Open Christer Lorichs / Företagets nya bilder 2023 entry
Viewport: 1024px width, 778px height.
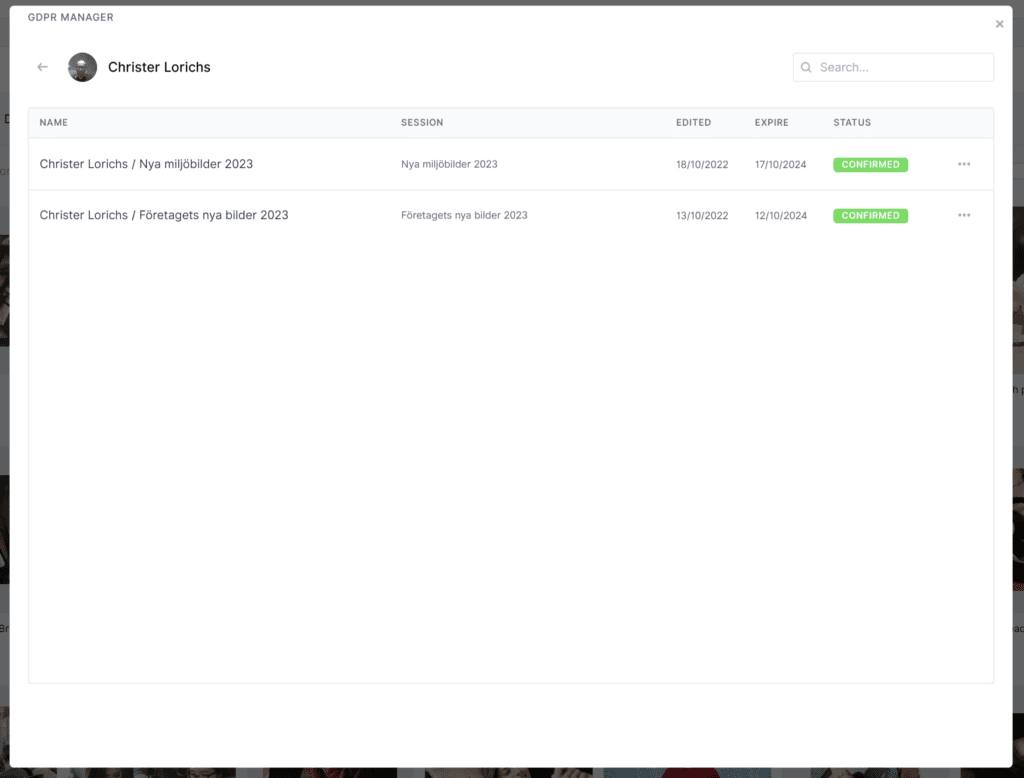pos(164,215)
